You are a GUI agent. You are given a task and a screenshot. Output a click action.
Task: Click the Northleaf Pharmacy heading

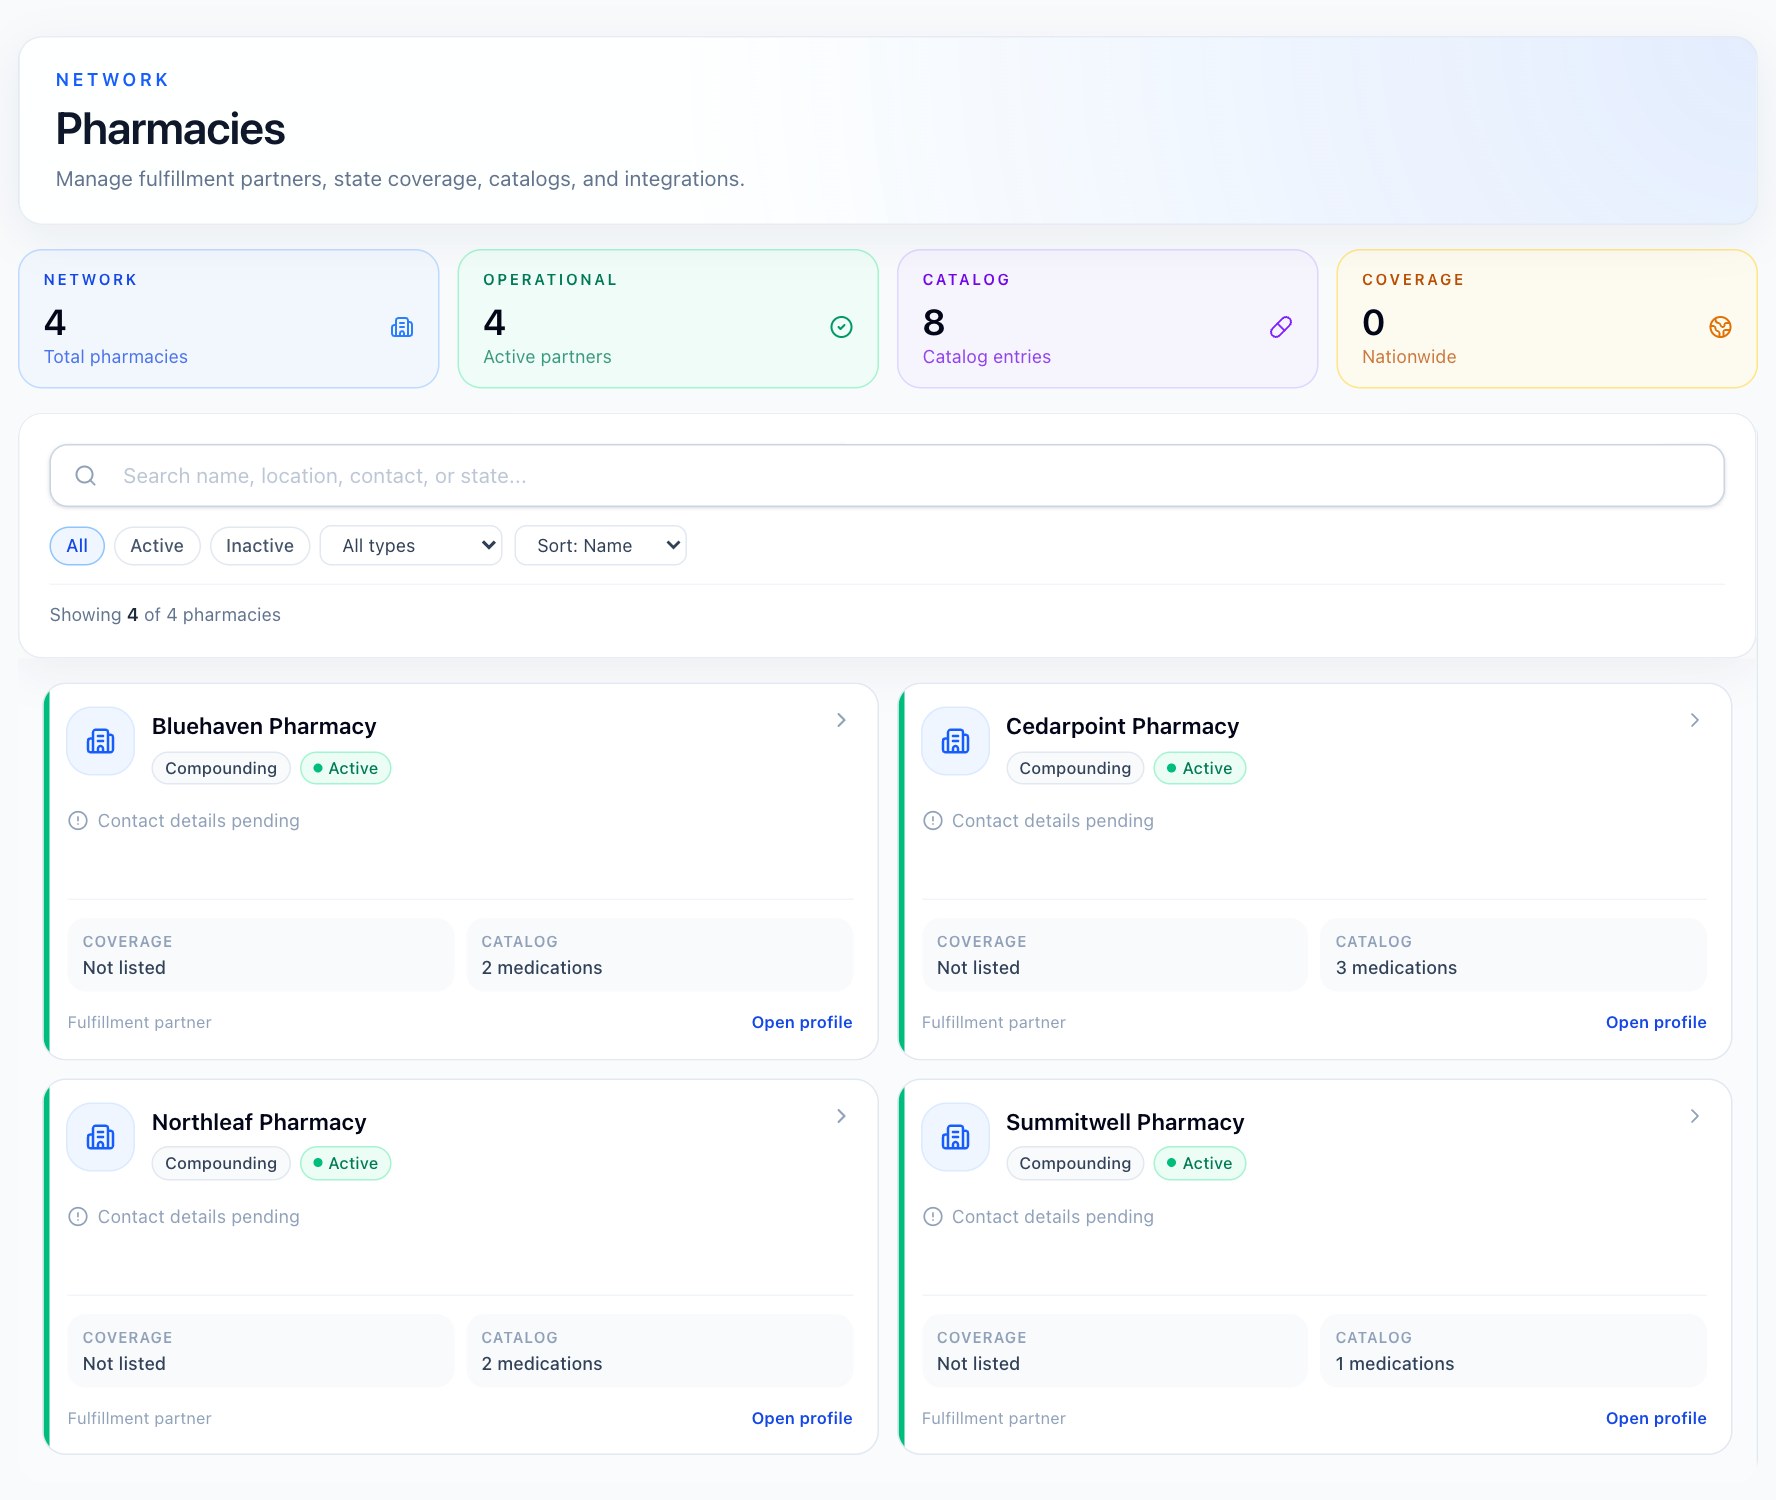[259, 1122]
